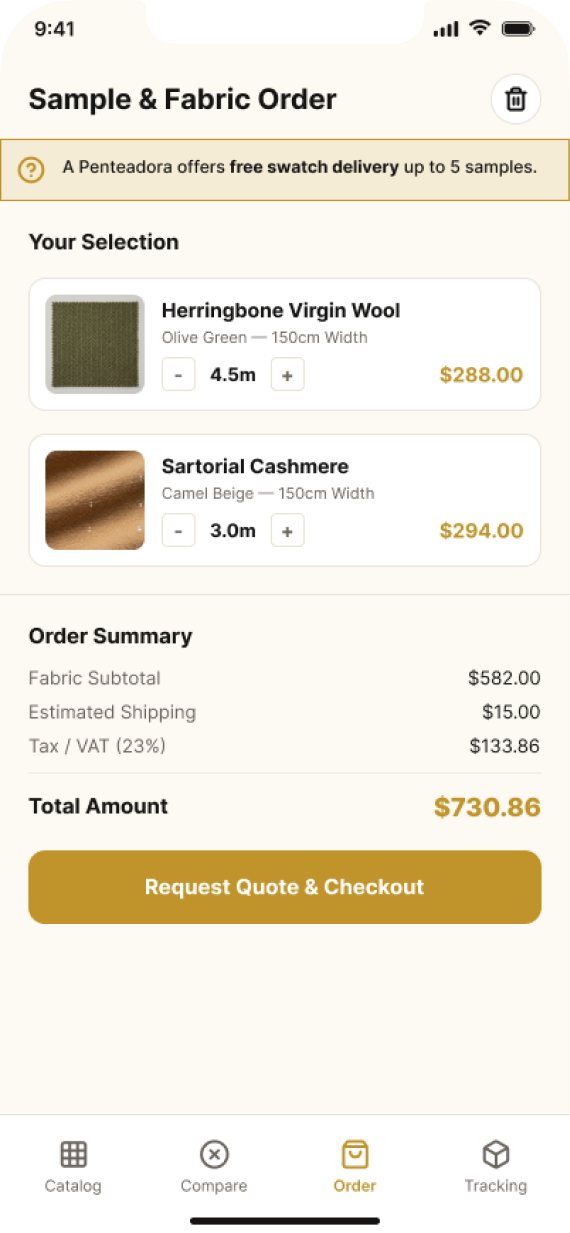Open the Catalog grid icon
The image size is (570, 1233).
(x=73, y=1154)
